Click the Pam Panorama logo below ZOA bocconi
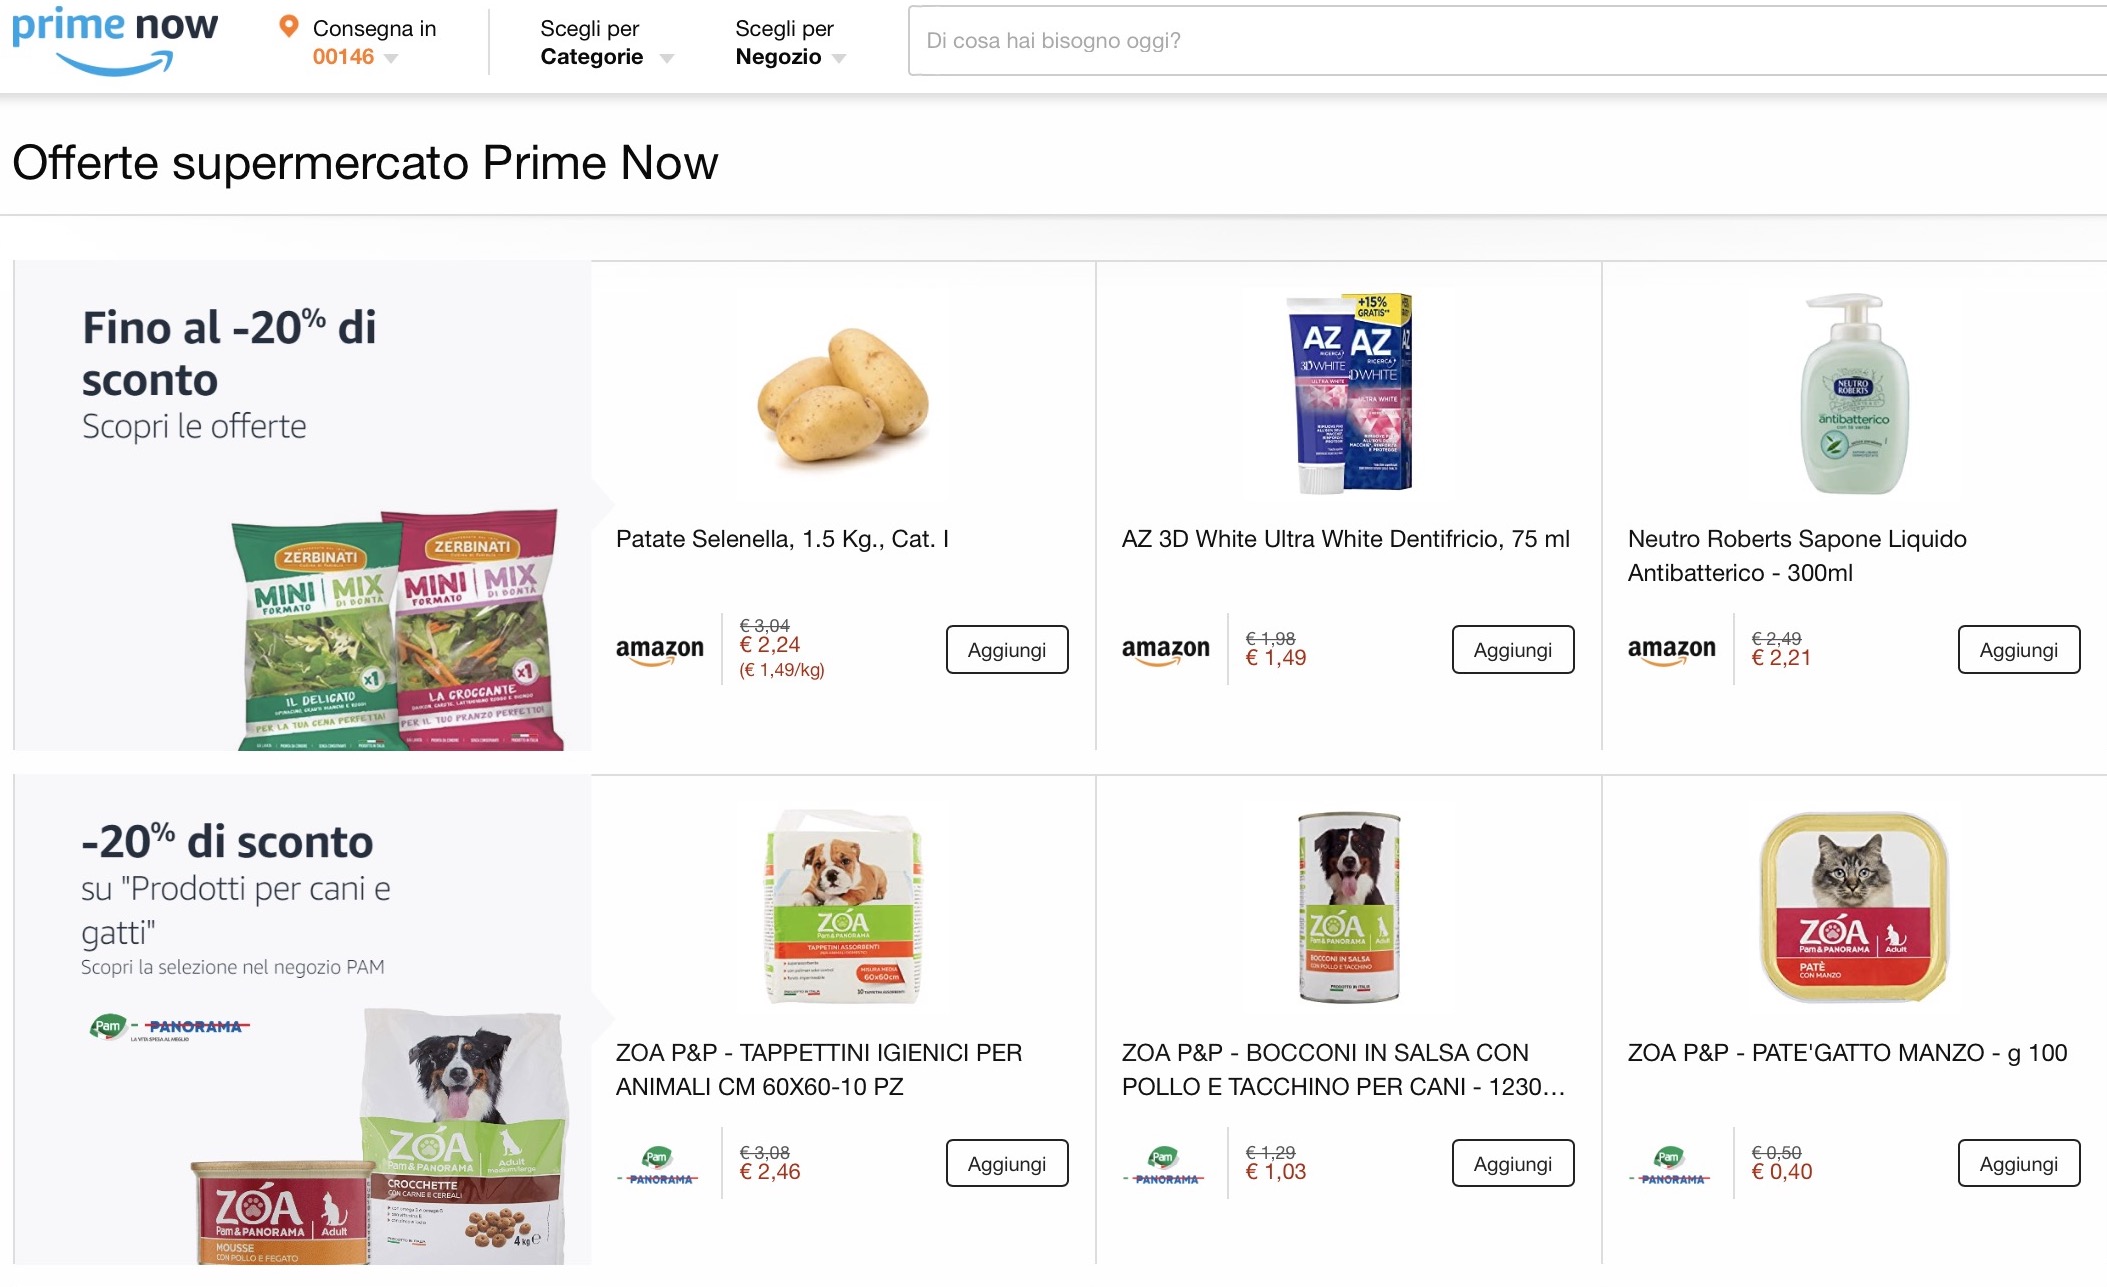Screen dimensions: 2107x1287 click(x=1167, y=1163)
